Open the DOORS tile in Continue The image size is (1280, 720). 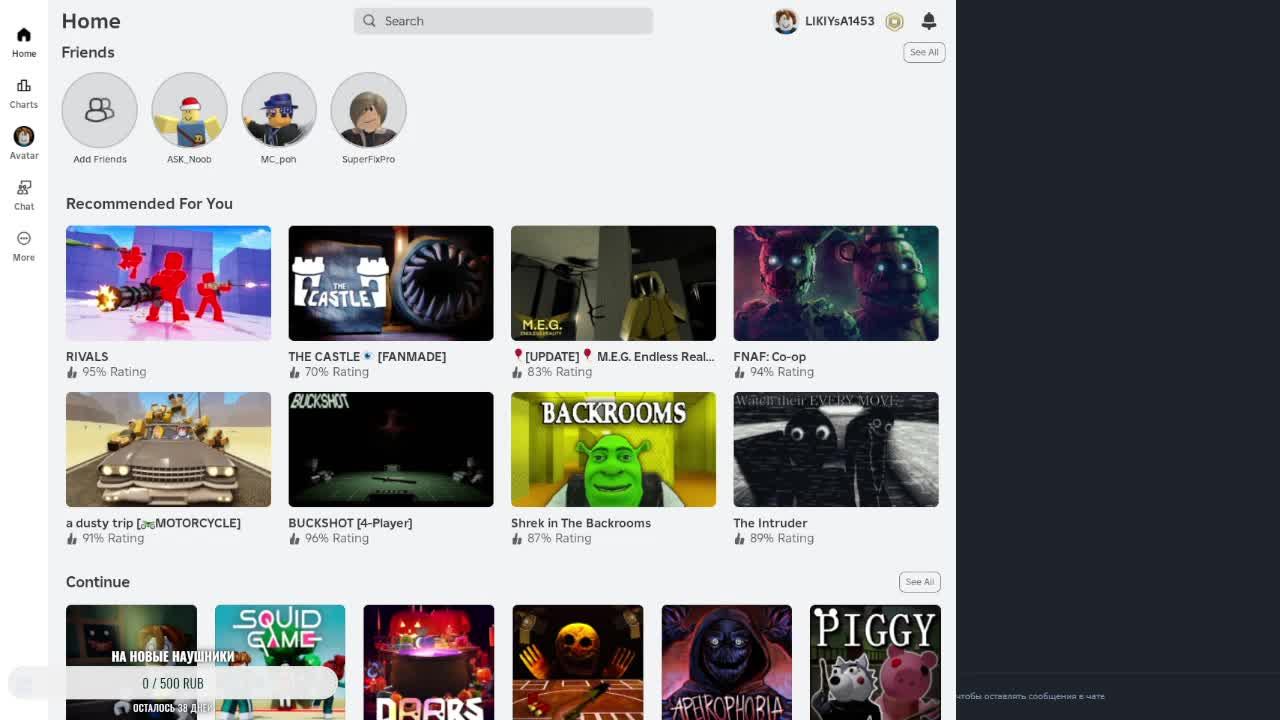(428, 662)
